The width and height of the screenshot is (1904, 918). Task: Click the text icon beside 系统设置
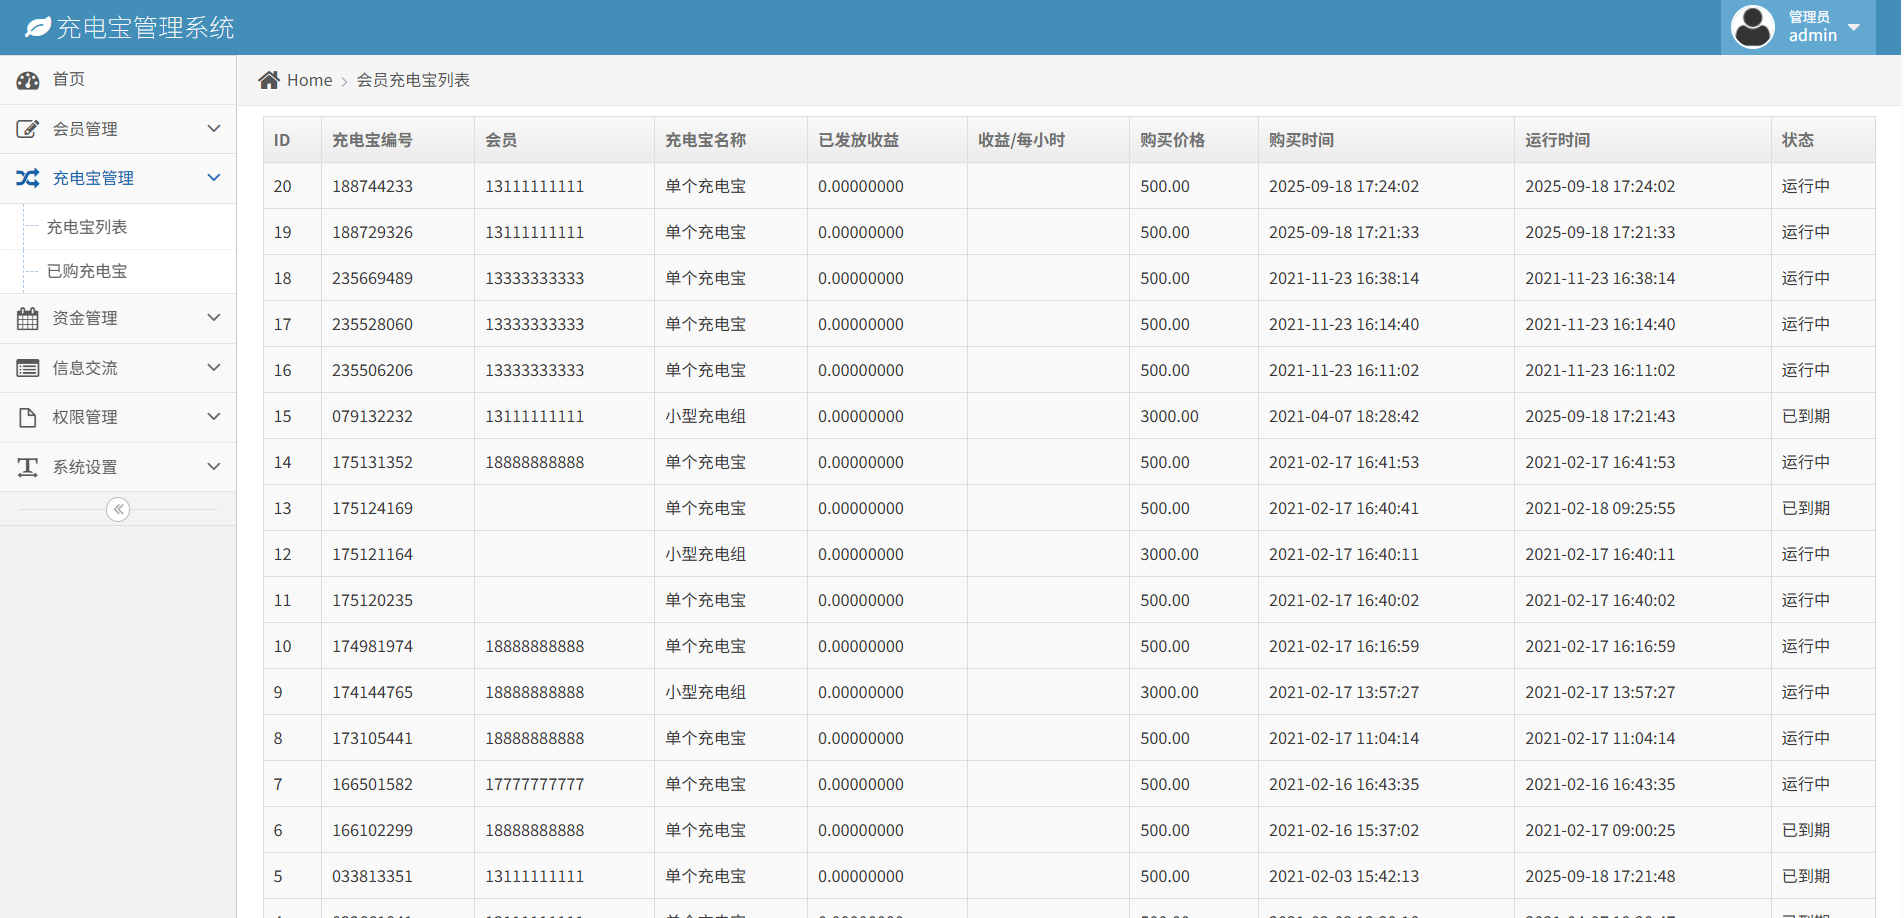click(28, 467)
